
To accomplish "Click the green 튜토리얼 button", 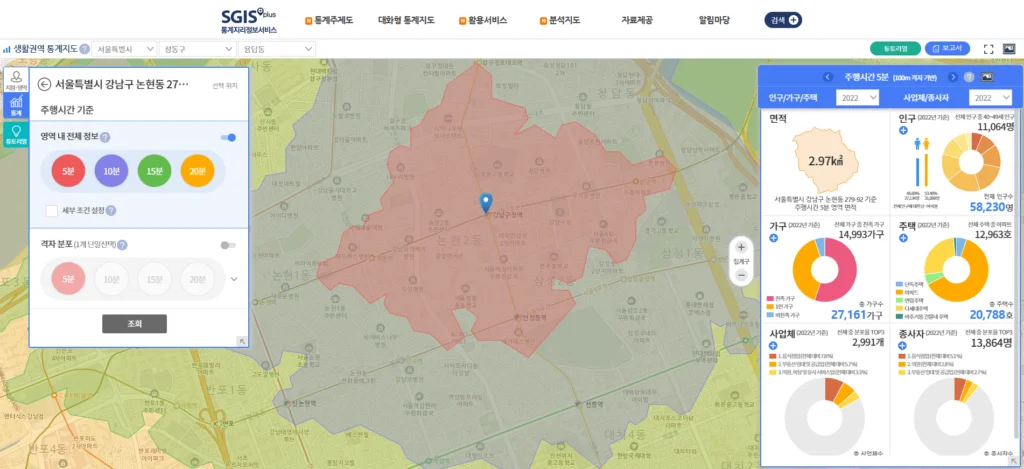I will tap(895, 48).
